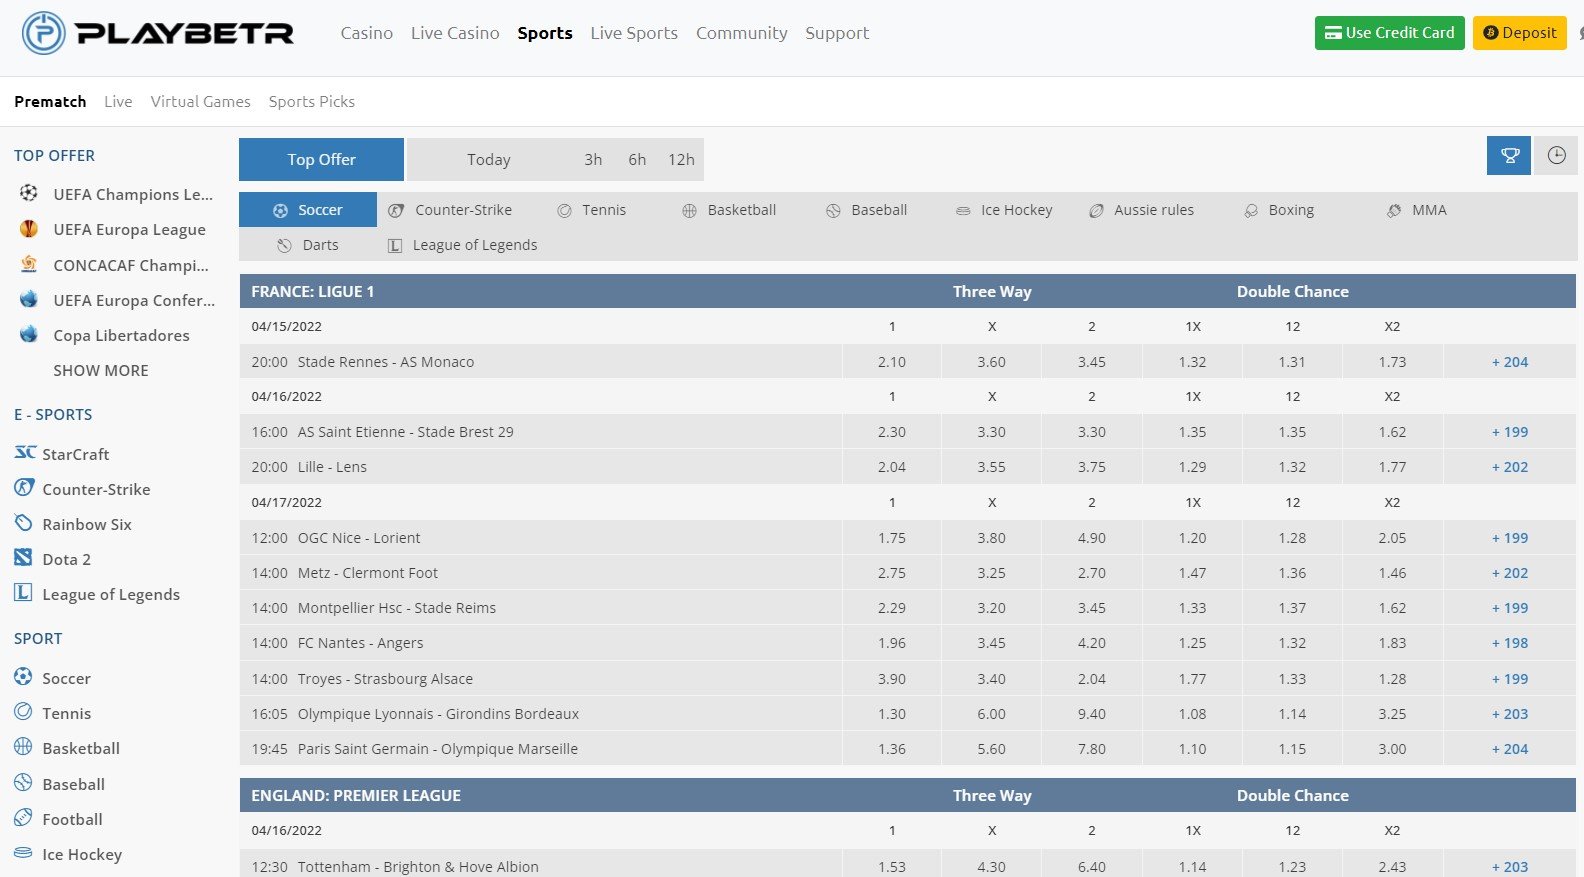Click Tennis icon in Sport sidebar
Image resolution: width=1584 pixels, height=877 pixels.
pos(23,712)
